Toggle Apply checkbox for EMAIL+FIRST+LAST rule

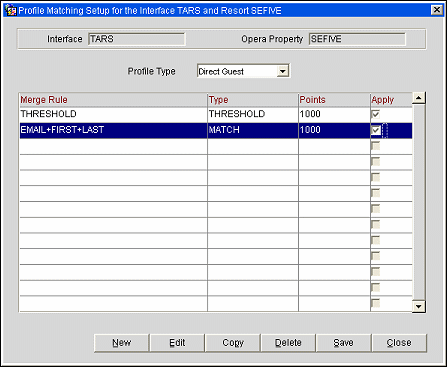(376, 130)
